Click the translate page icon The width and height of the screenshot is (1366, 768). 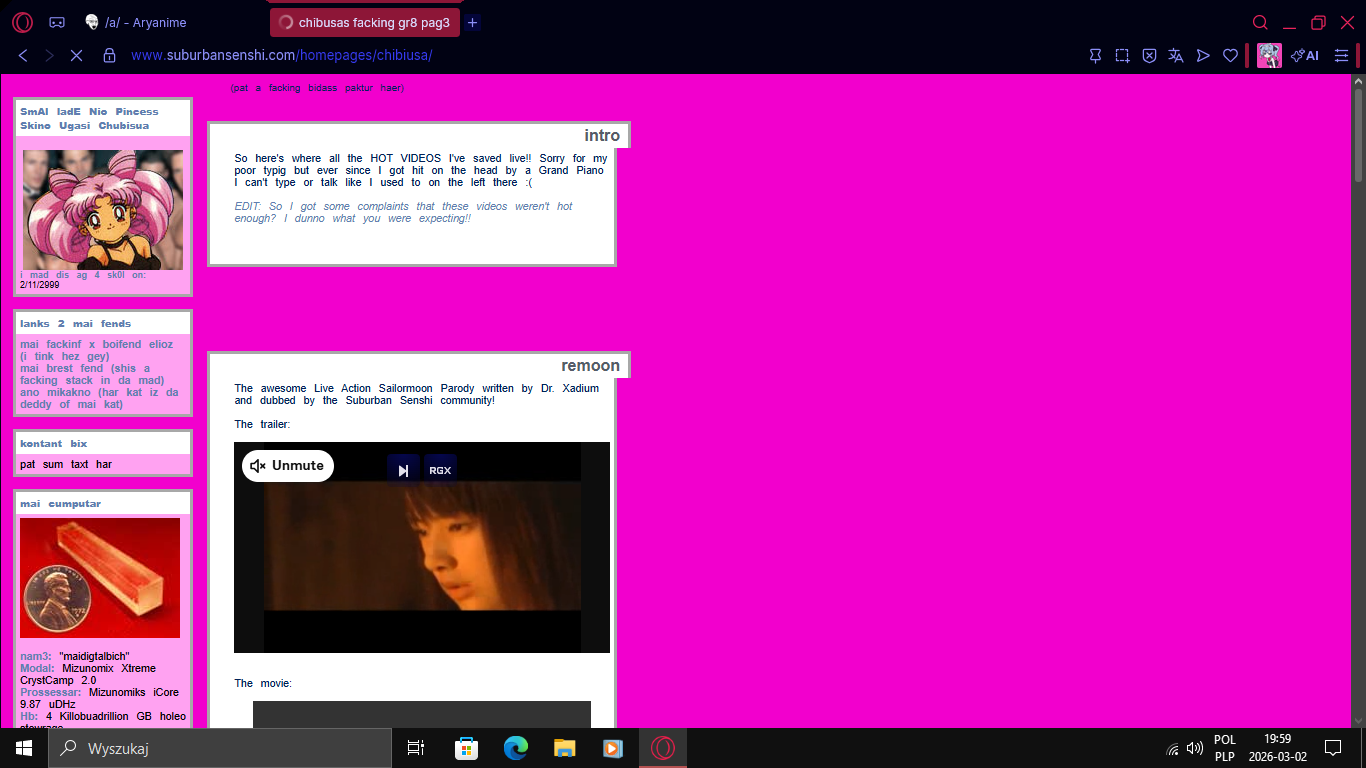[x=1176, y=56]
